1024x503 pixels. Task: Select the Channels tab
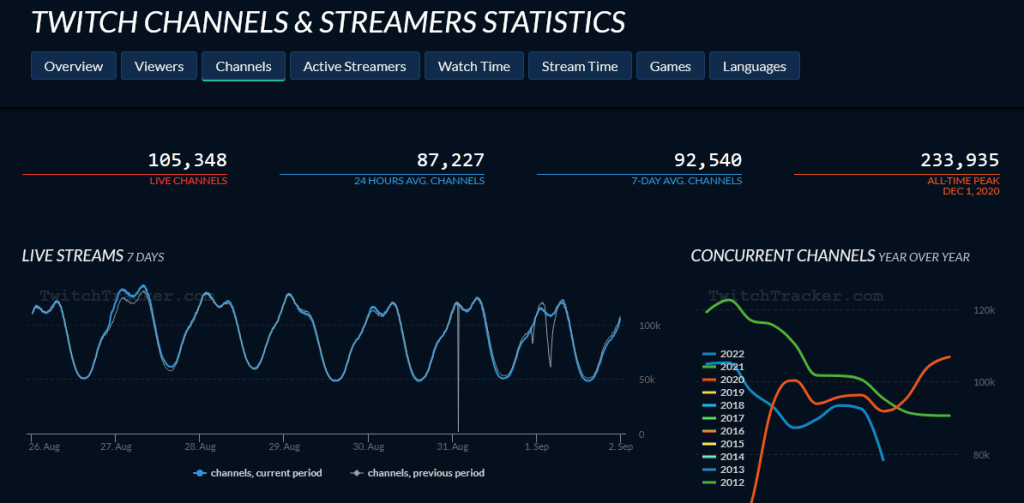point(244,66)
